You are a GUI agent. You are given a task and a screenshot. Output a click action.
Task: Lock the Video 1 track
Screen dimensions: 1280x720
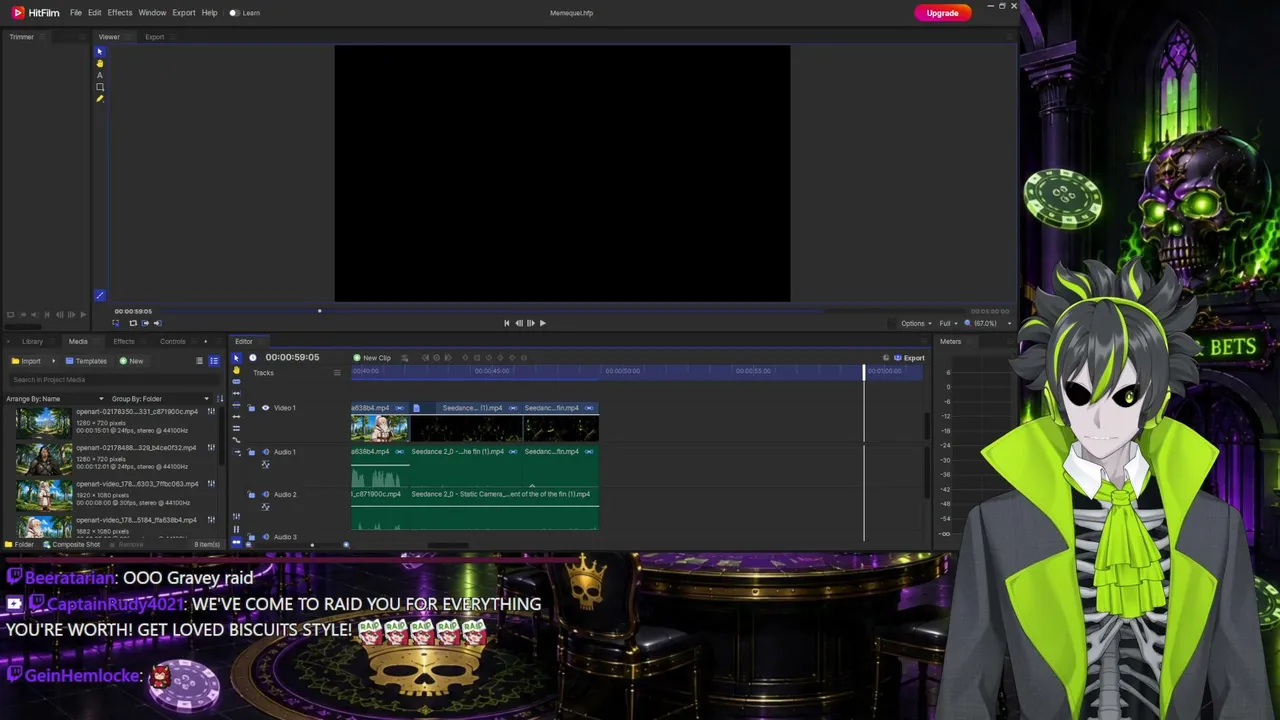click(252, 408)
